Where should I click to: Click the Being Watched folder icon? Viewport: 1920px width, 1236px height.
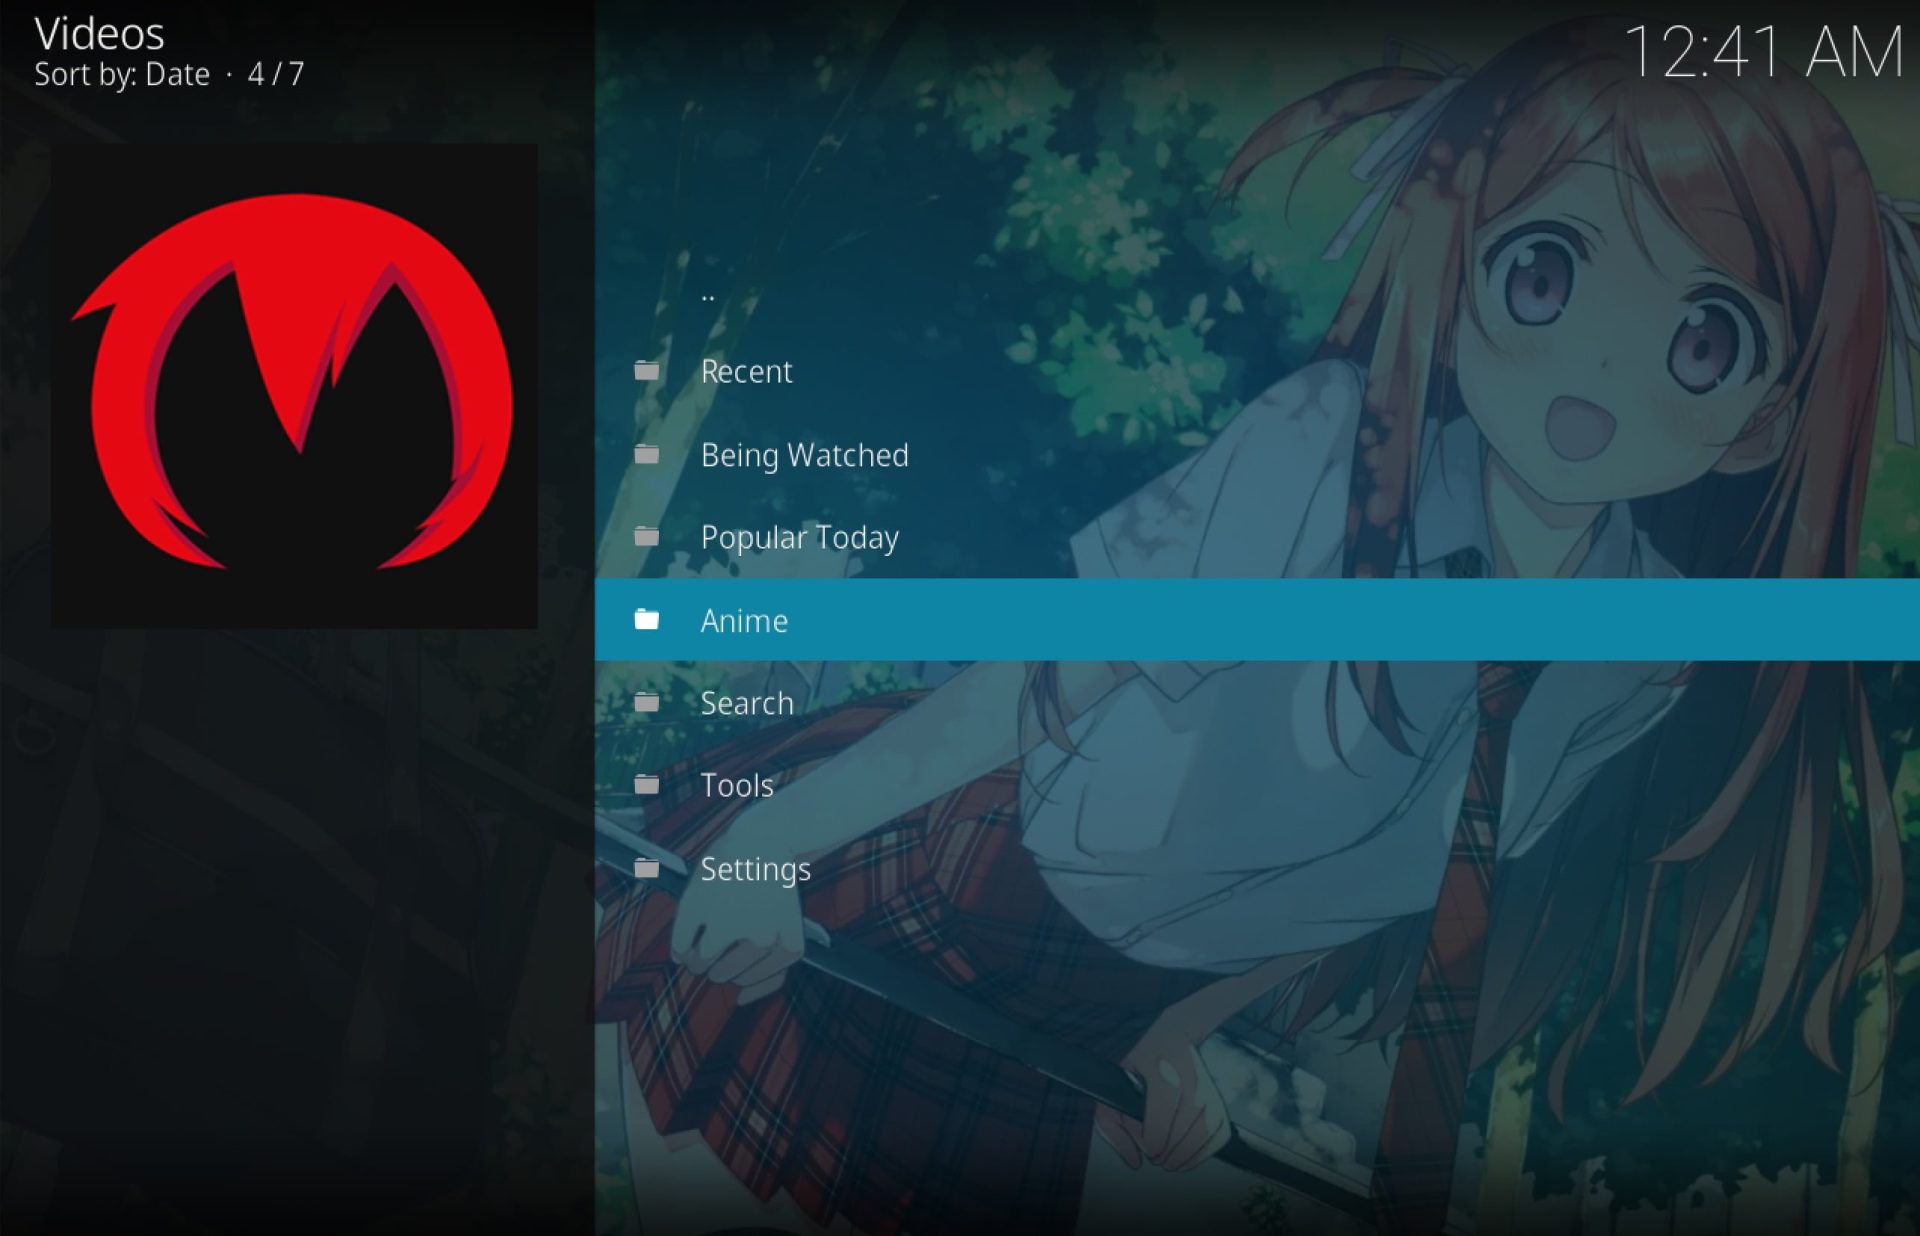click(x=647, y=455)
